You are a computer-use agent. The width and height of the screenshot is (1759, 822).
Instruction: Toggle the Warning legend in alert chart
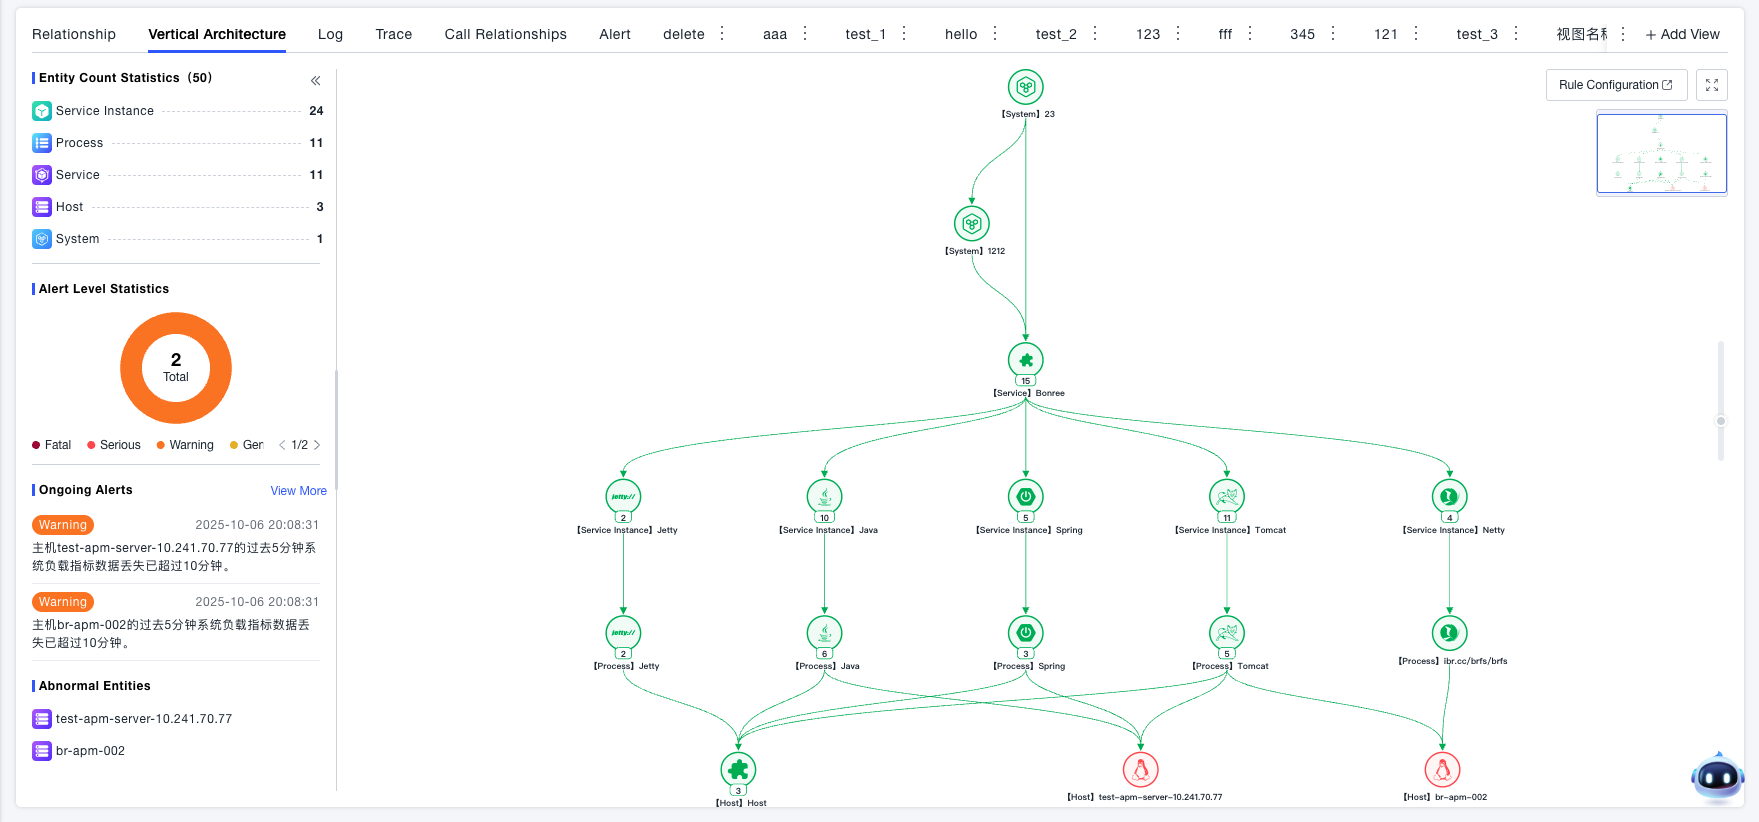(185, 445)
